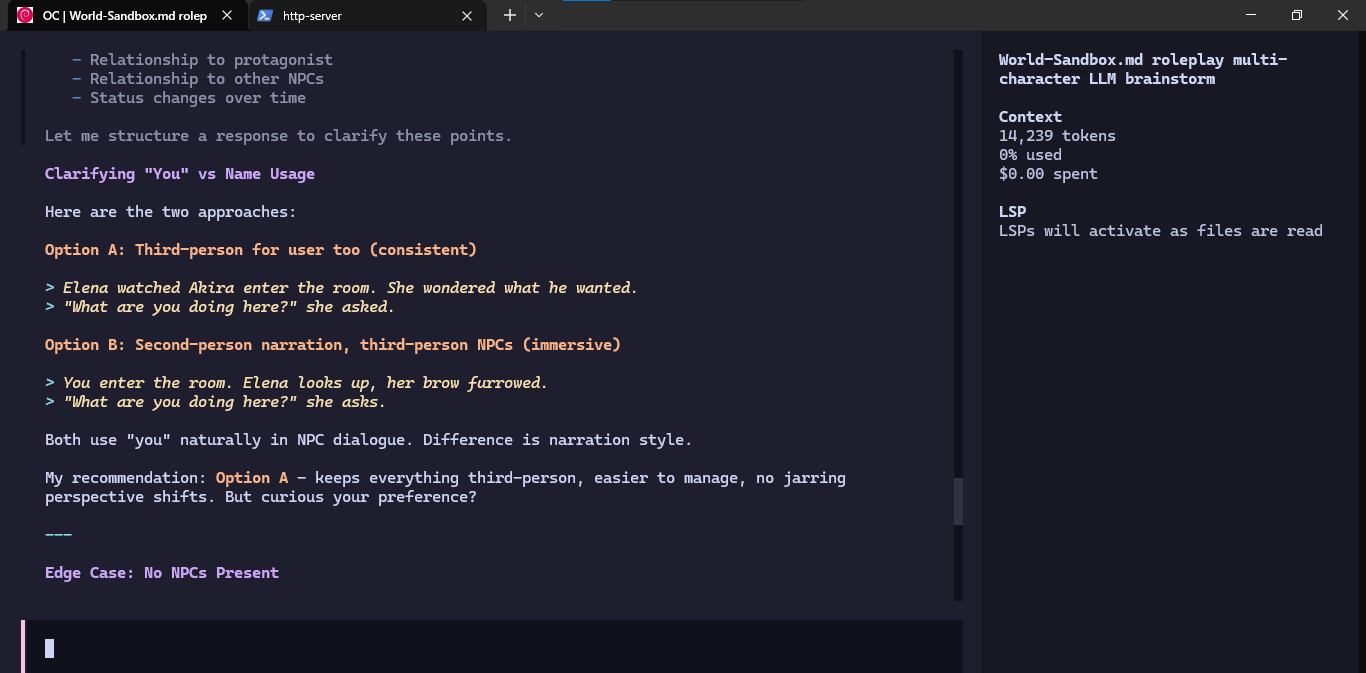1366x673 pixels.
Task: Click the '$0.00 spent' value
Action: point(1048,174)
